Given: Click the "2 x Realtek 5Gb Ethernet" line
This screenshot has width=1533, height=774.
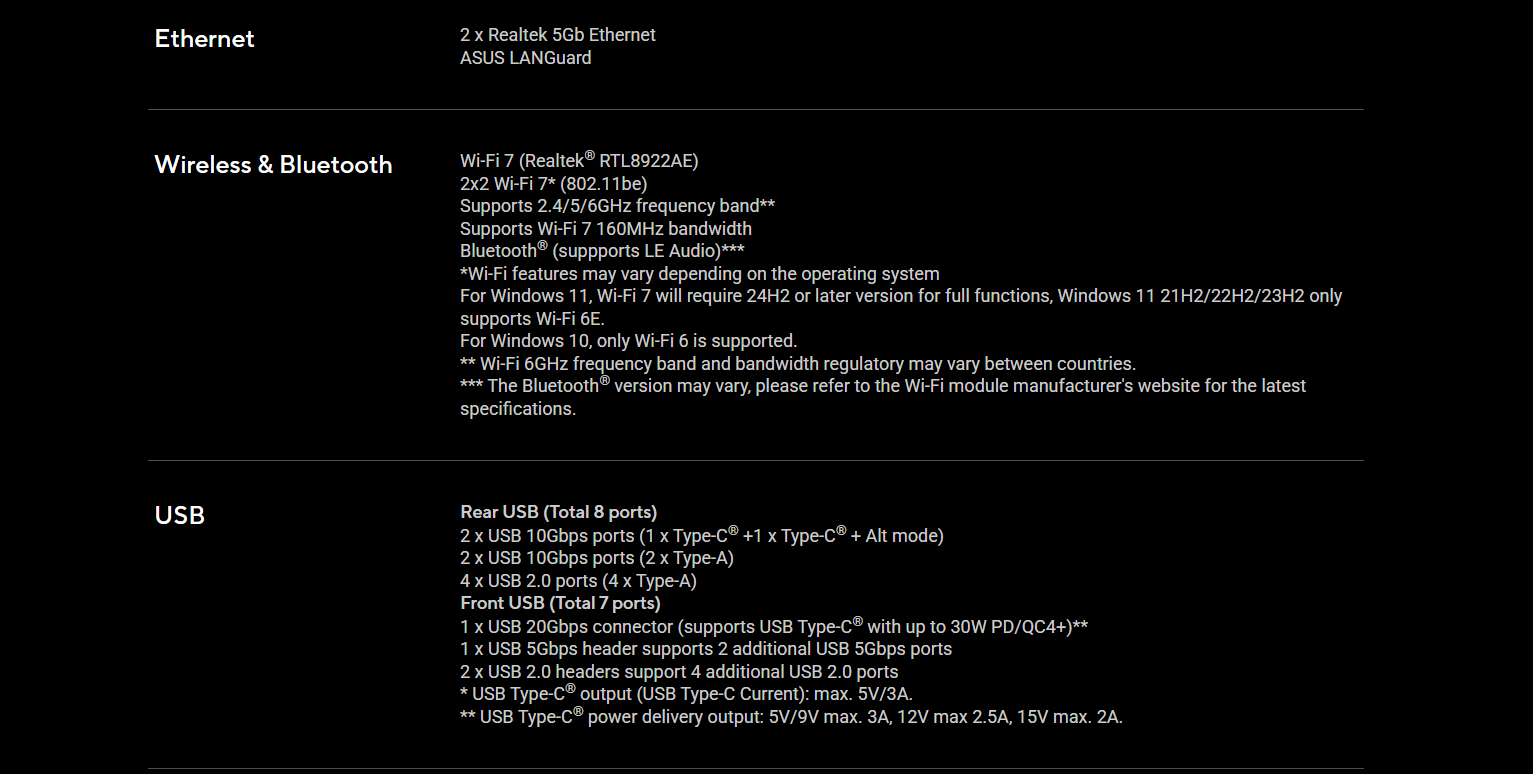Looking at the screenshot, I should [557, 35].
